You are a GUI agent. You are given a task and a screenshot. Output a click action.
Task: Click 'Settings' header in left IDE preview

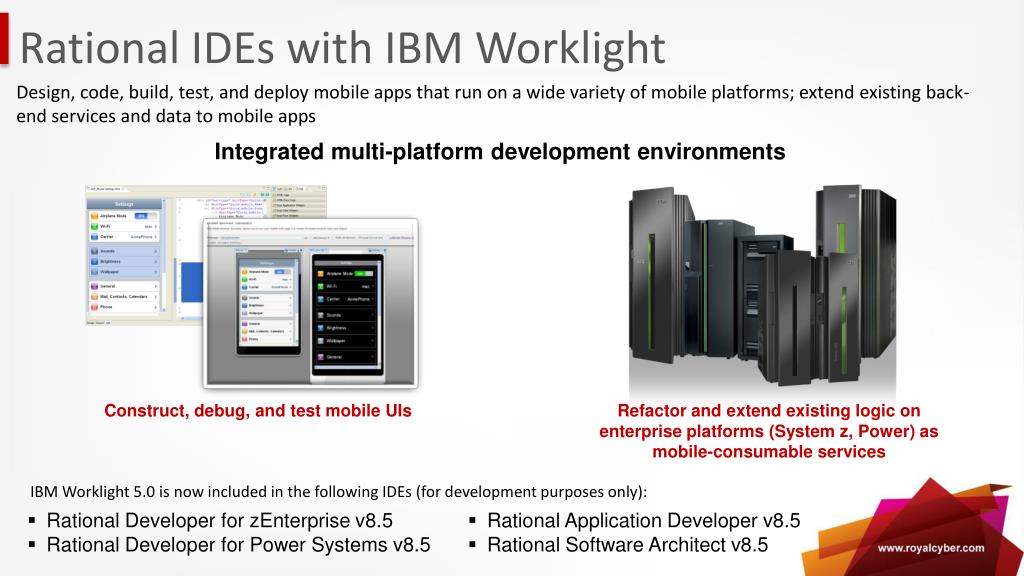[124, 204]
